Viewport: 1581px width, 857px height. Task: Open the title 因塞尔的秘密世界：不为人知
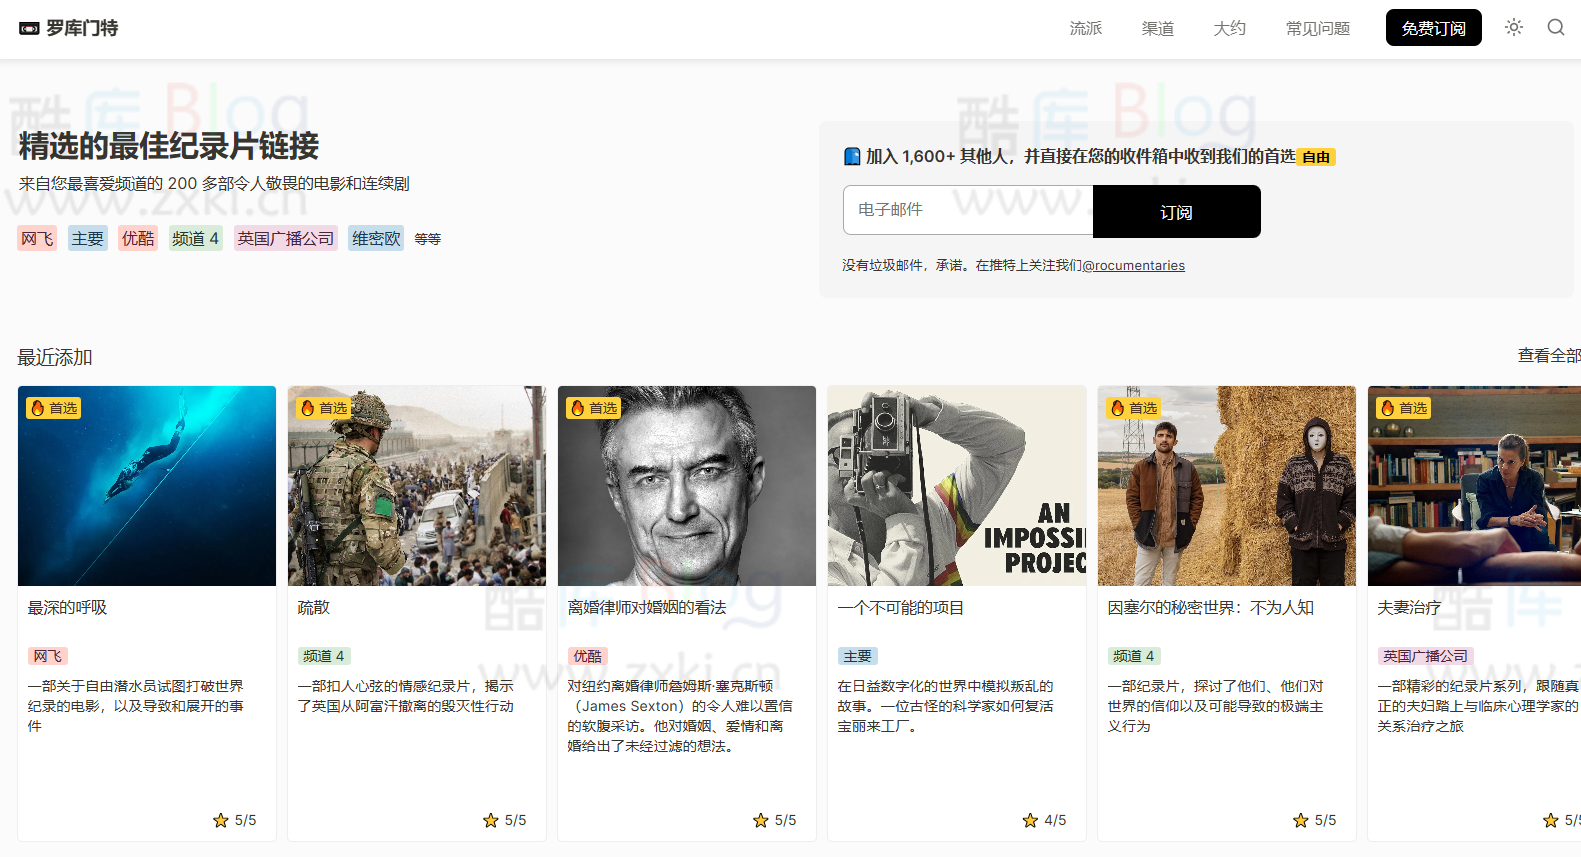click(1211, 607)
